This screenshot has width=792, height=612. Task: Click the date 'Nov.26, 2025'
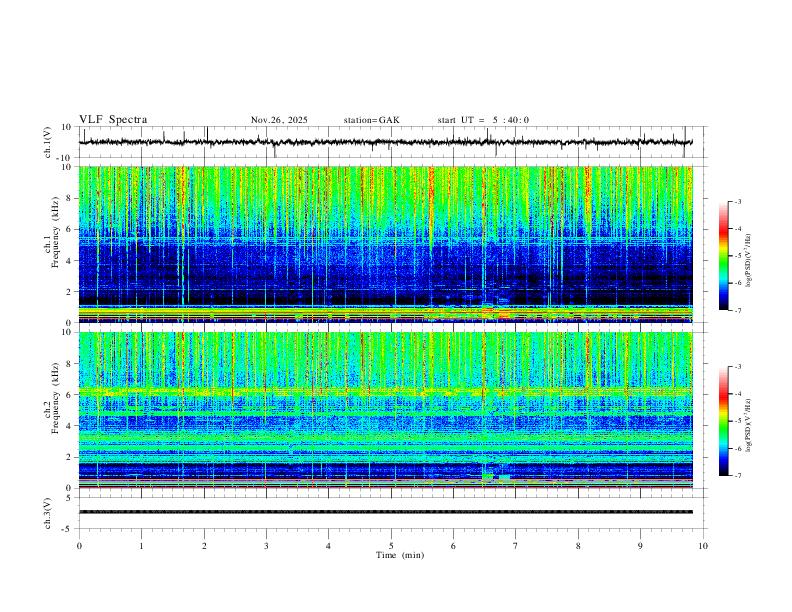point(279,120)
